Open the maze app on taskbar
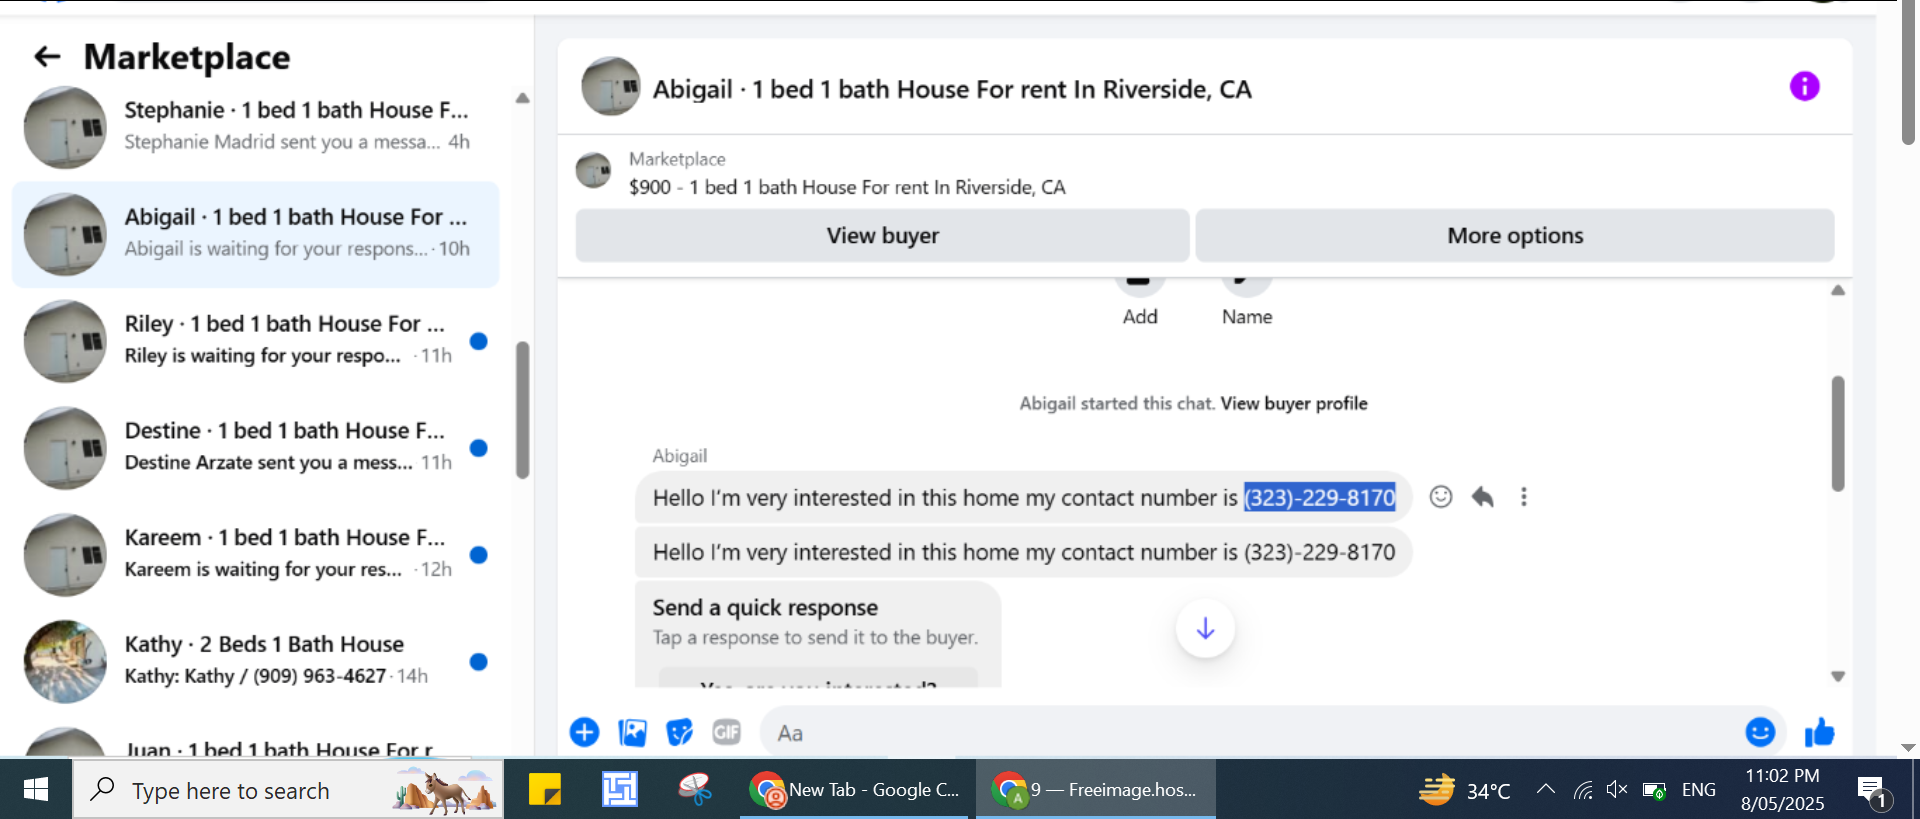Image resolution: width=1920 pixels, height=819 pixels. tap(620, 790)
